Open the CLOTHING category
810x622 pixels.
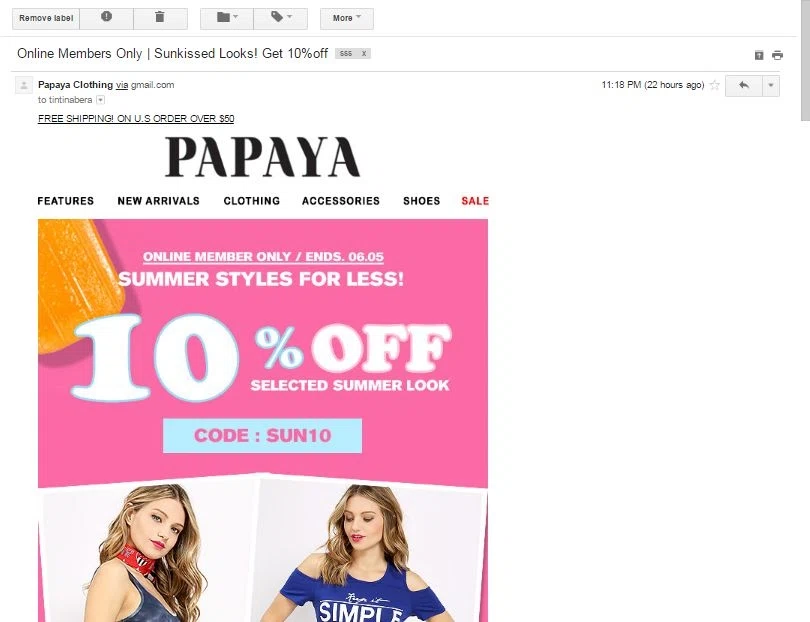click(x=252, y=201)
